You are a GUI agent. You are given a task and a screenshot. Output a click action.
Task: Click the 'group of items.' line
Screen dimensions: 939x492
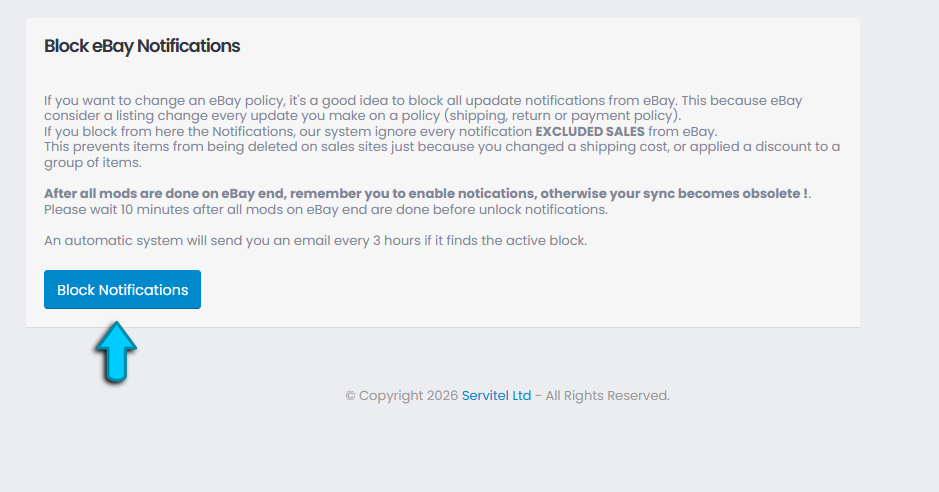[93, 163]
